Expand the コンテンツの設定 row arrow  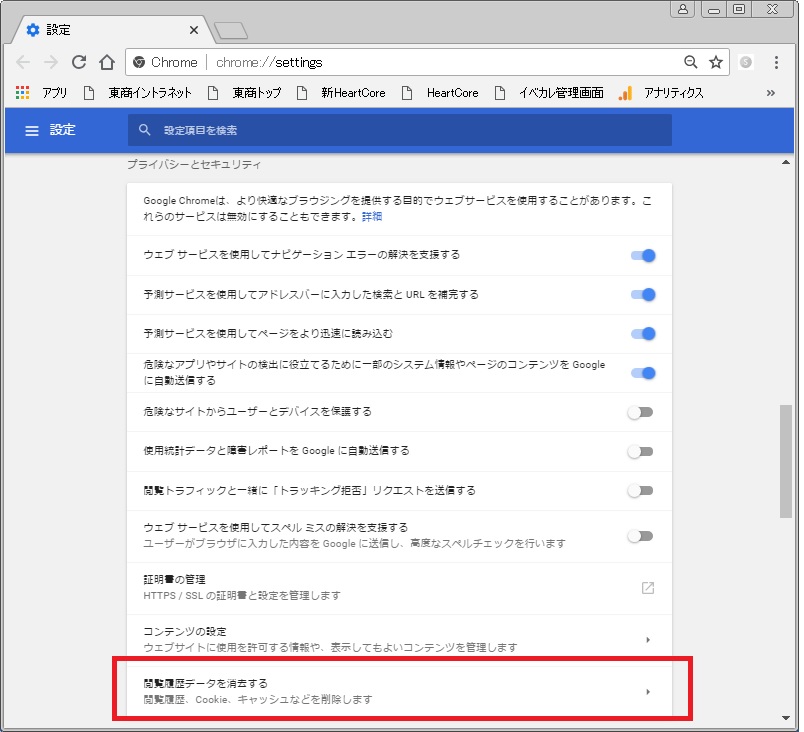pos(647,639)
